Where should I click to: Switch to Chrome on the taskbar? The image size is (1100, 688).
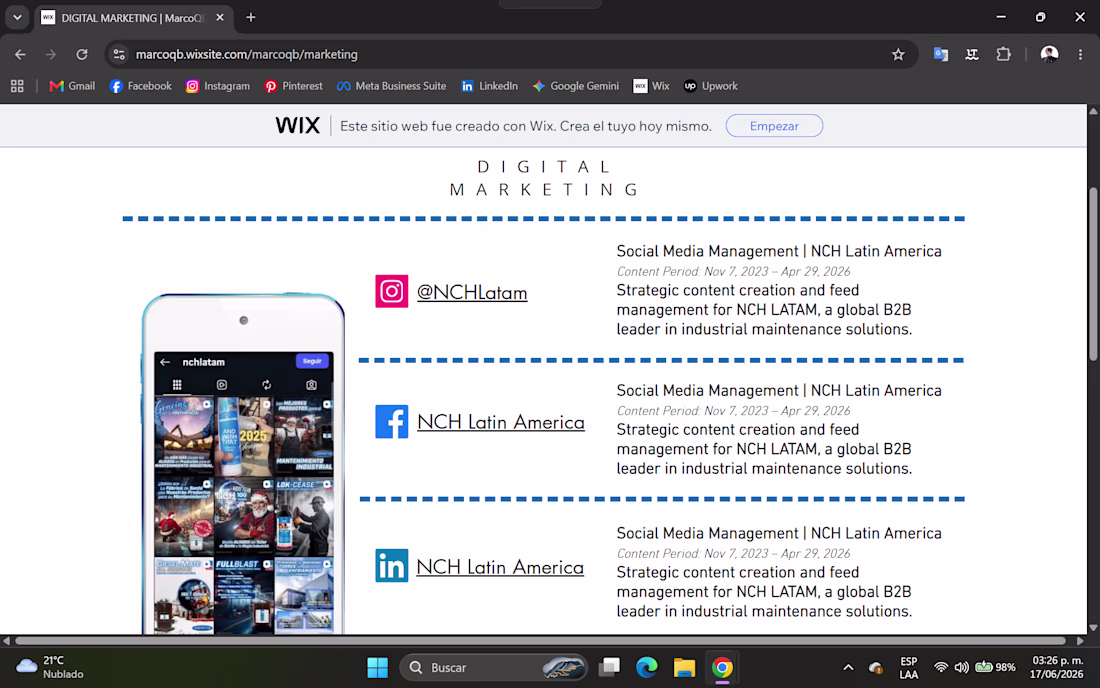tap(722, 668)
